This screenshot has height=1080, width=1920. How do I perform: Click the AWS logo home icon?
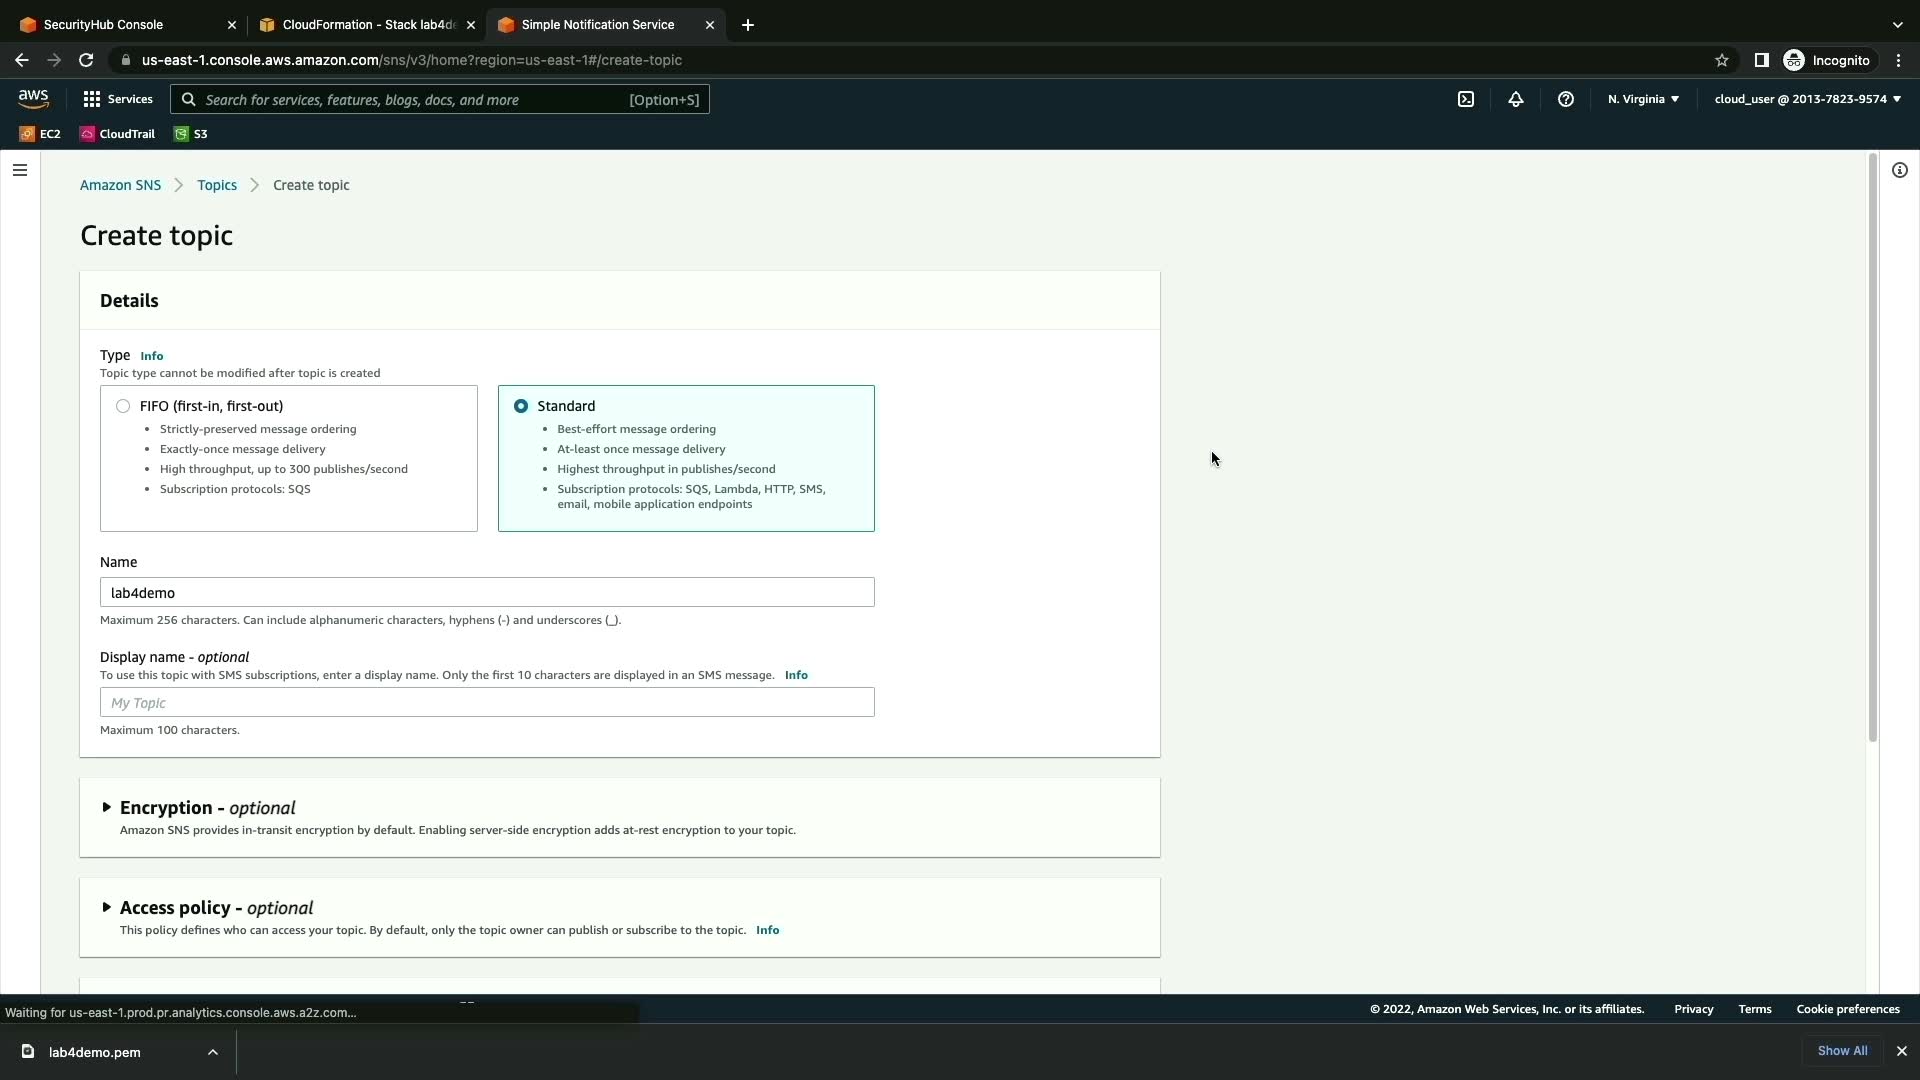pos(33,98)
